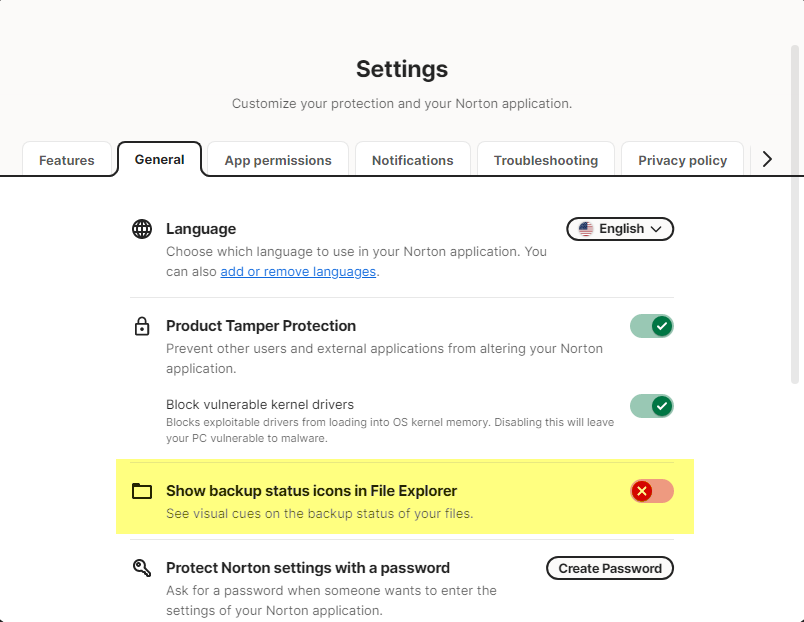Follow the add or remove languages link
804x622 pixels.
(298, 271)
